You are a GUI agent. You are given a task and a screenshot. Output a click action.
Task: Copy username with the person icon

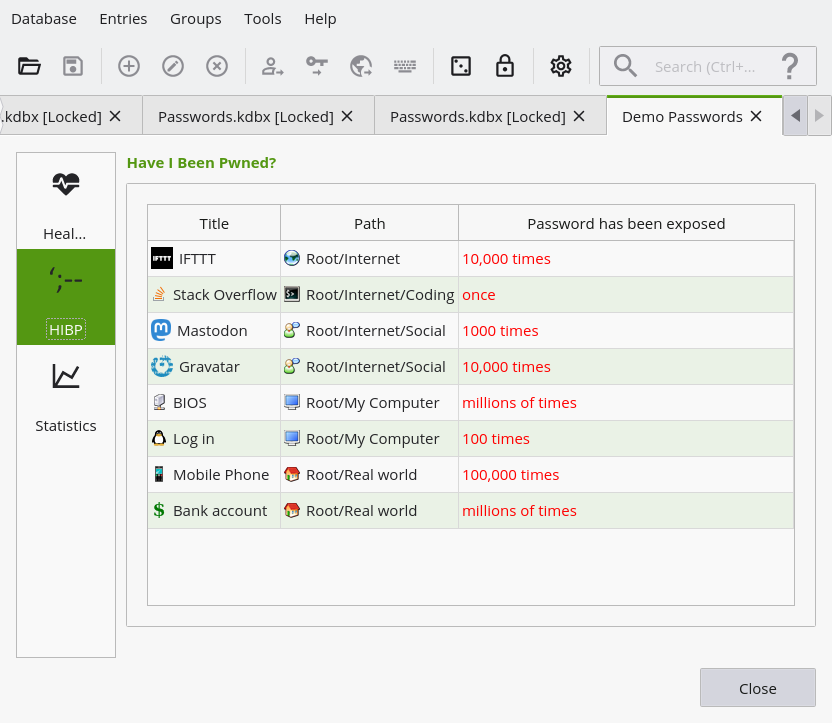273,66
